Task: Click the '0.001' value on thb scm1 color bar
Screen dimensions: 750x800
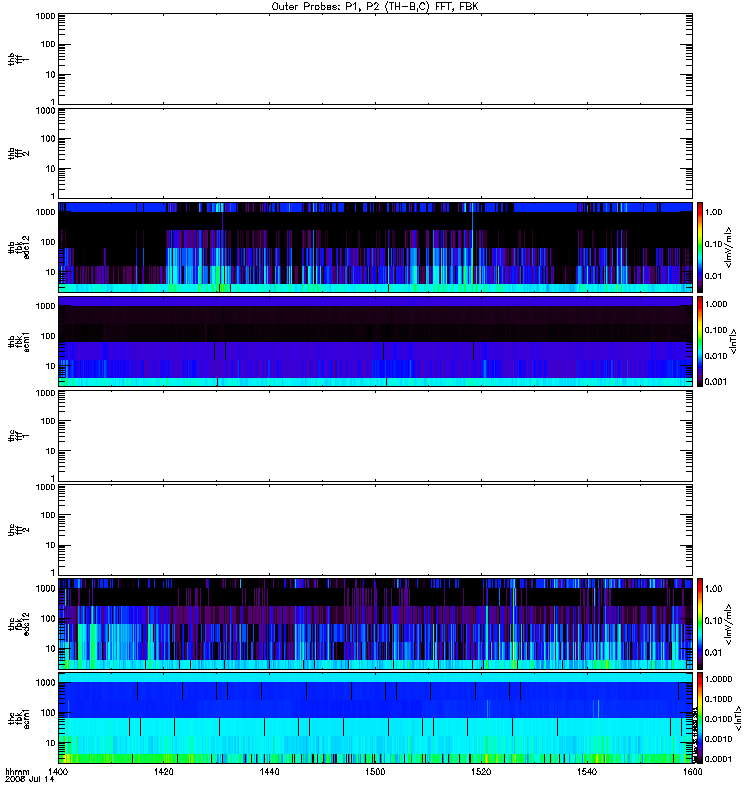Action: click(716, 382)
